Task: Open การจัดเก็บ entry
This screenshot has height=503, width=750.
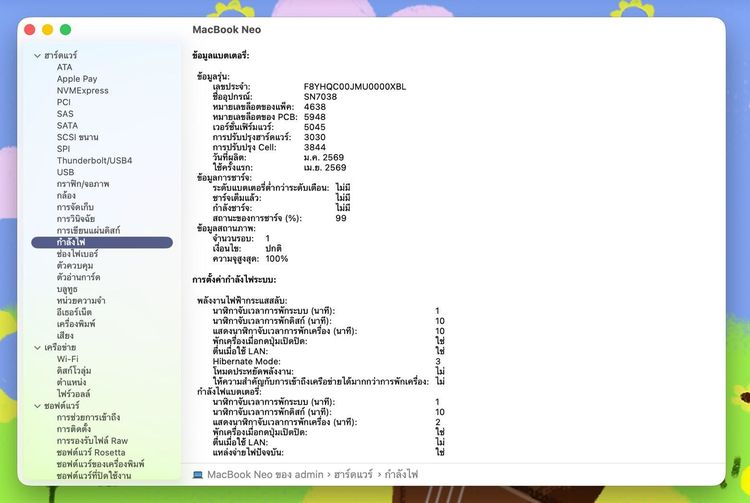Action: point(75,207)
